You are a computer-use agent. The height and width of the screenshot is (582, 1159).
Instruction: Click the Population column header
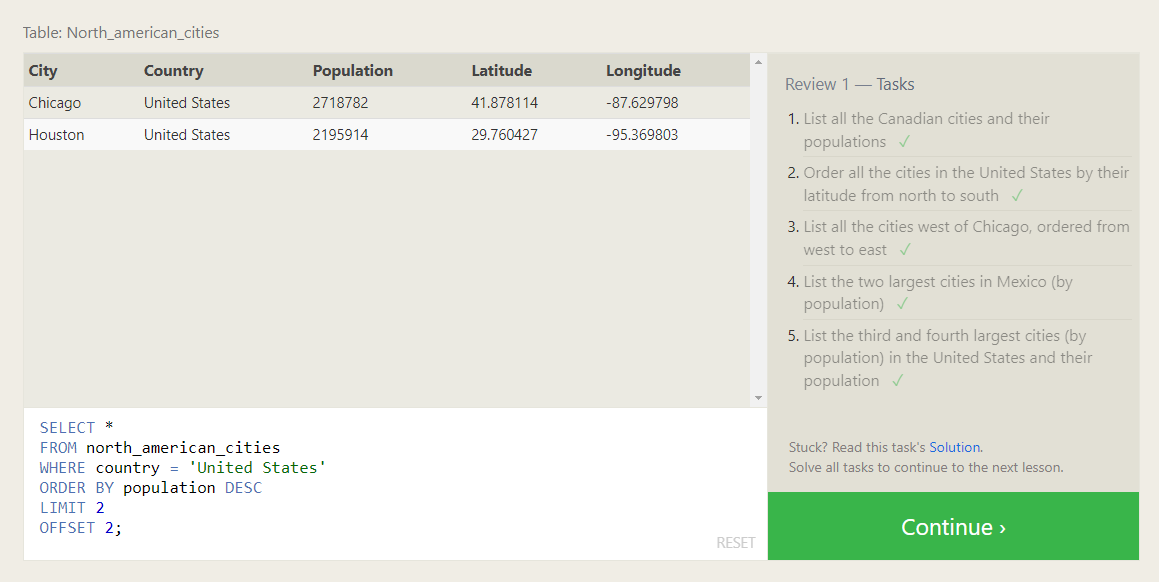coord(353,70)
